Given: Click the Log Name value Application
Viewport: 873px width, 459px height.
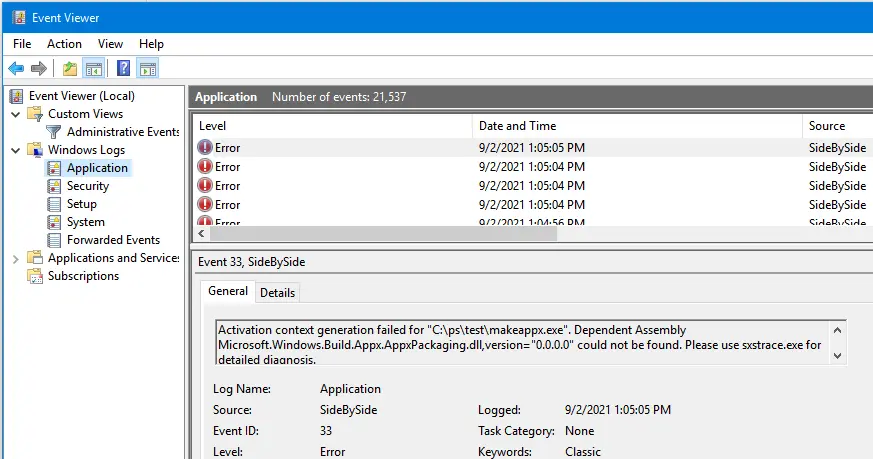Looking at the screenshot, I should point(350,389).
